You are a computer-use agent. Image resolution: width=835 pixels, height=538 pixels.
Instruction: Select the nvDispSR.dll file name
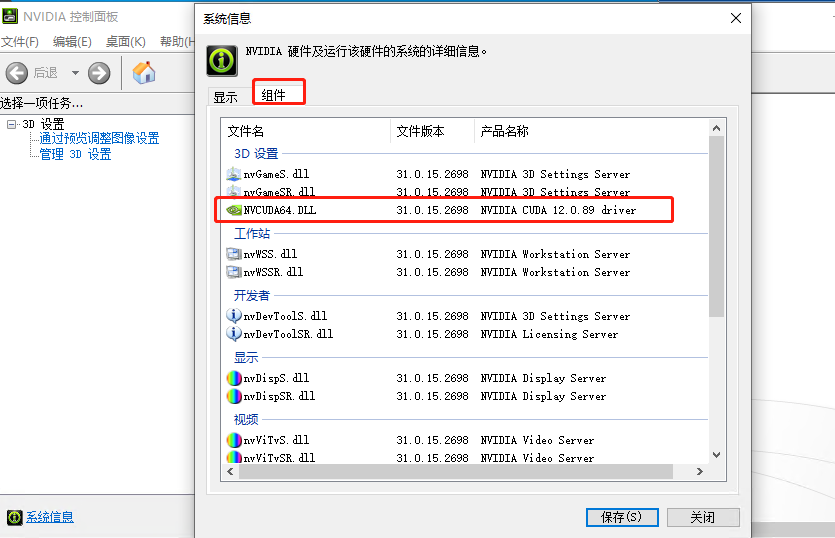pos(279,396)
